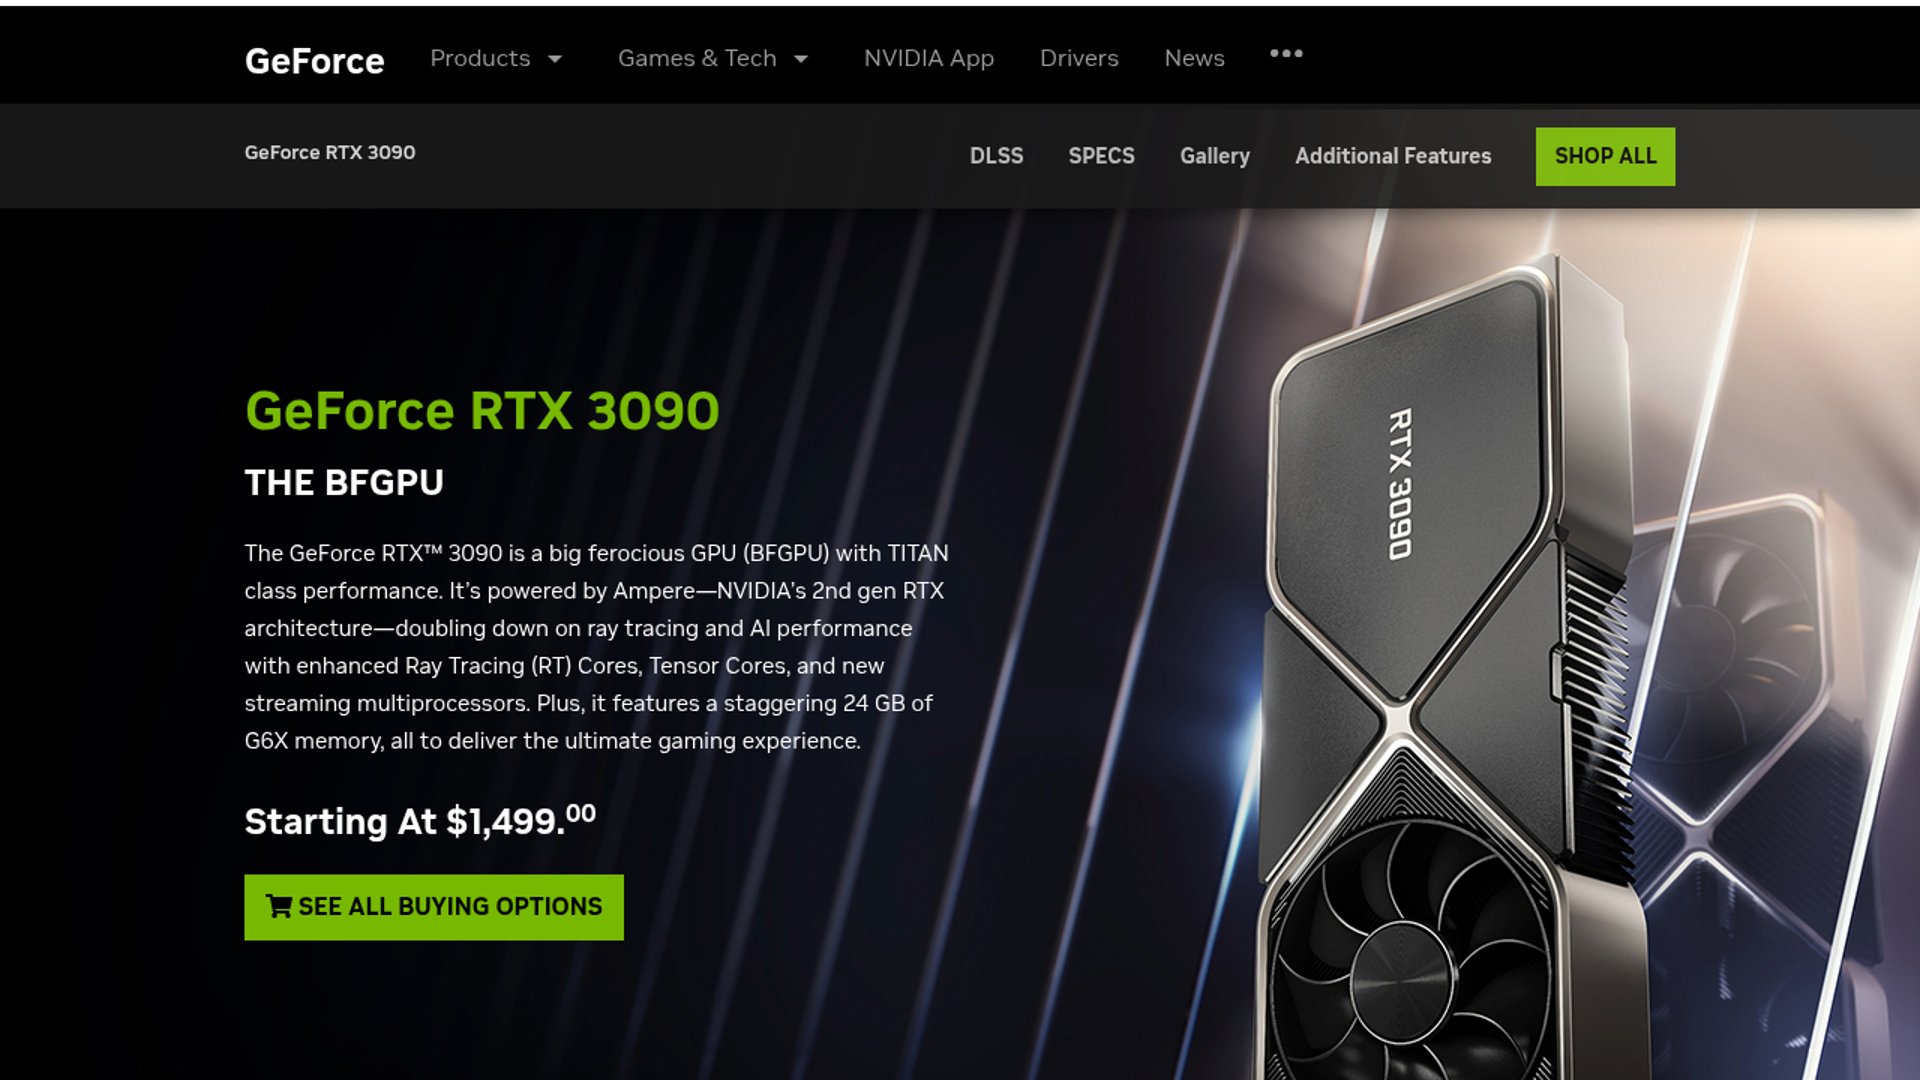The height and width of the screenshot is (1080, 1920).
Task: Click the shopping cart icon
Action: 278,906
